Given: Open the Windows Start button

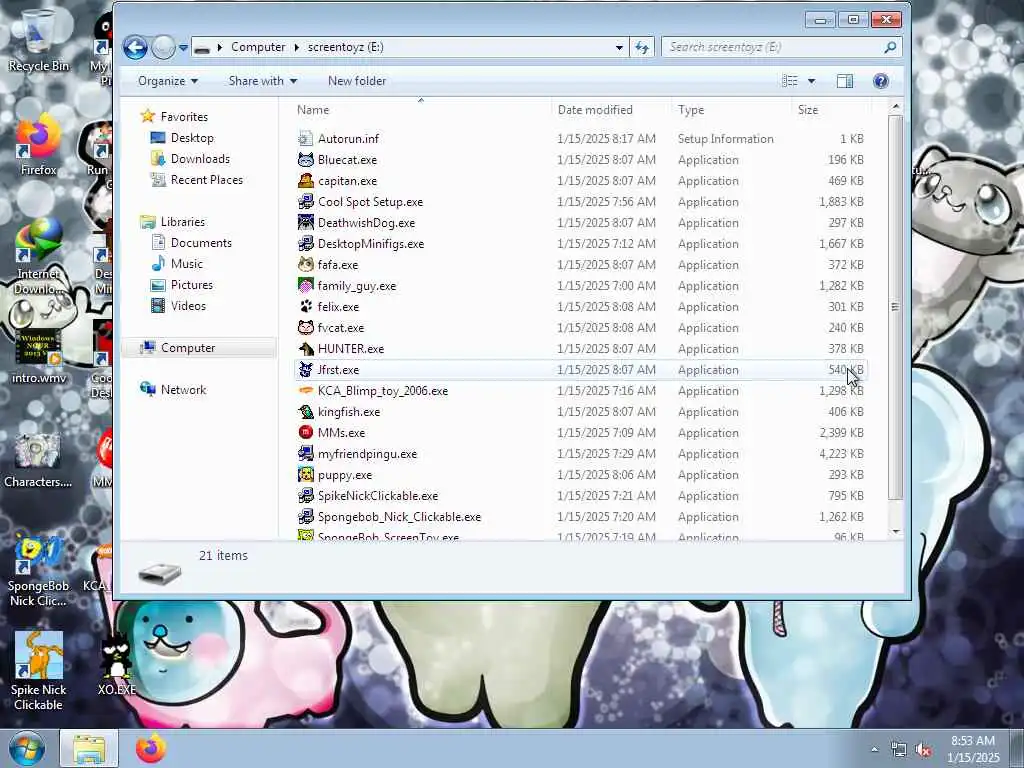Looking at the screenshot, I should tap(27, 748).
